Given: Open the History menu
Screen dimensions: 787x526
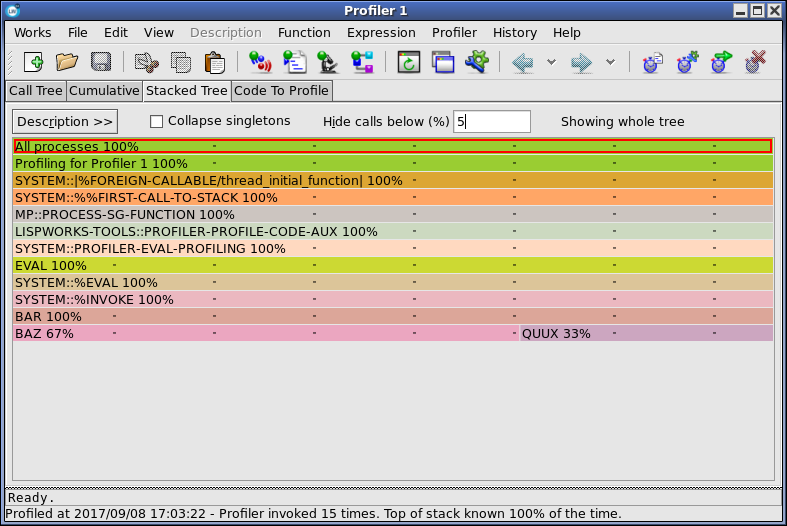Looking at the screenshot, I should click(515, 33).
